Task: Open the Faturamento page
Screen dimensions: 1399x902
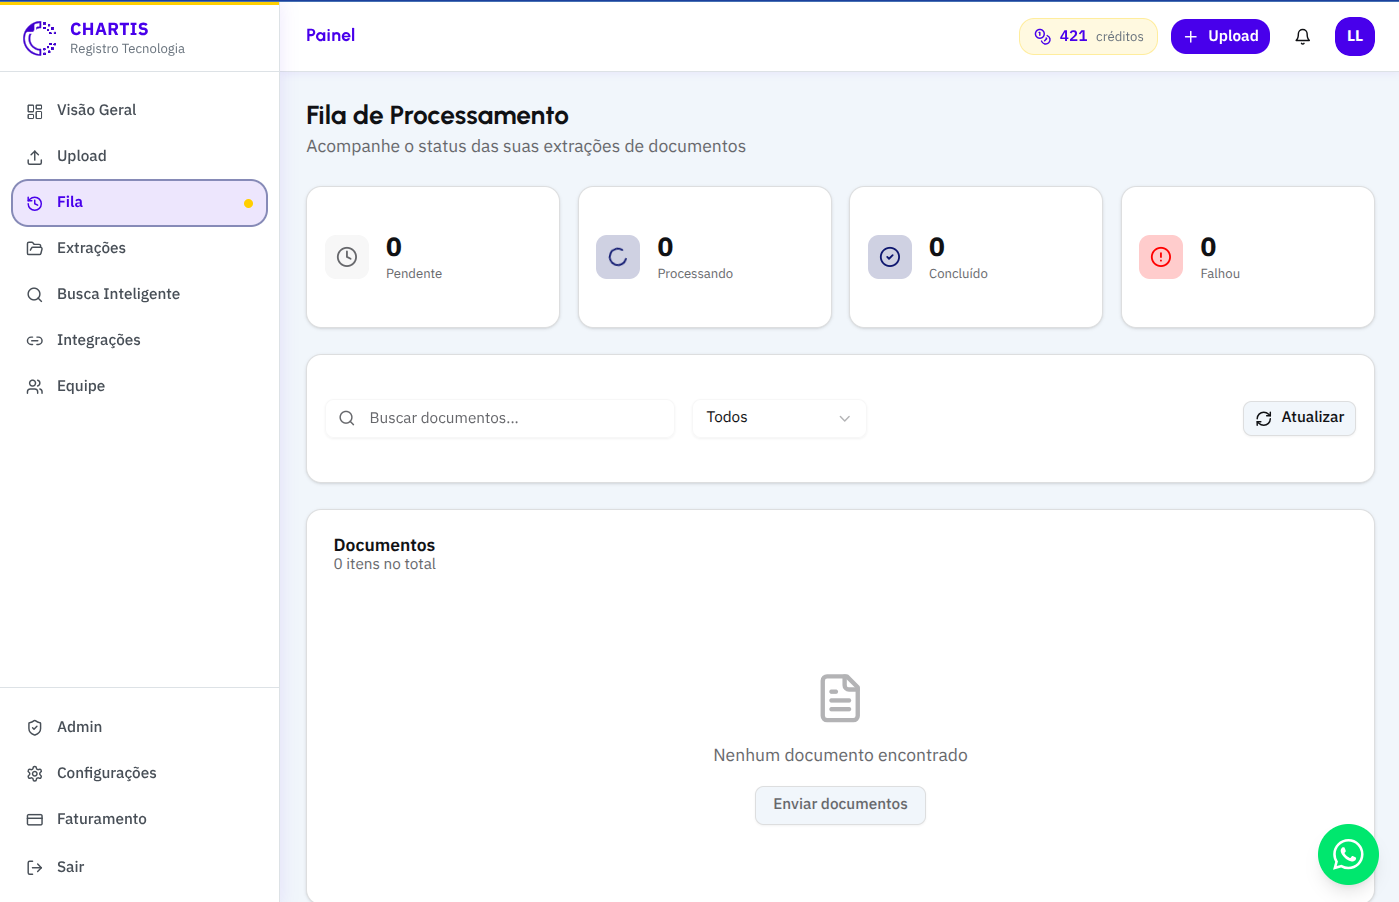Action: click(139, 819)
